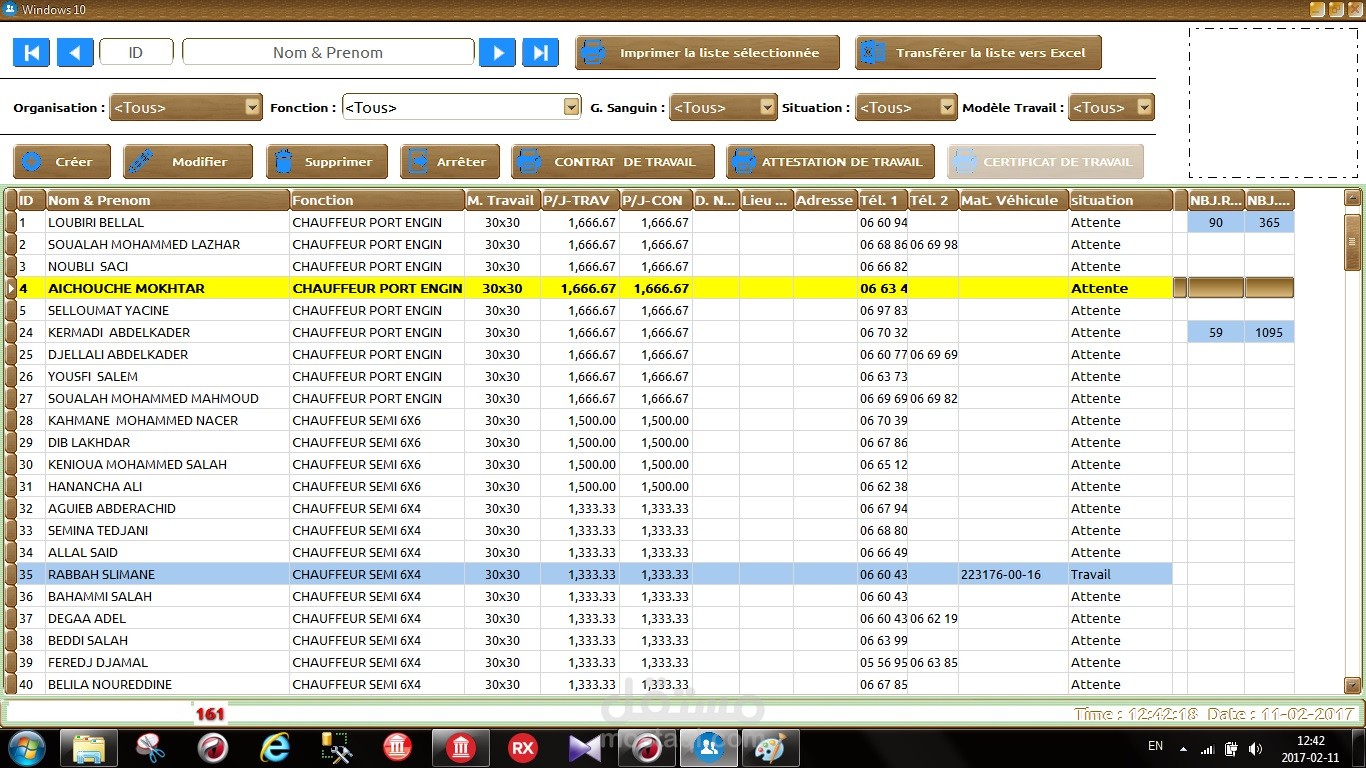Select the KERMADI ABDELKADER name
This screenshot has width=1366, height=768.
[x=119, y=332]
